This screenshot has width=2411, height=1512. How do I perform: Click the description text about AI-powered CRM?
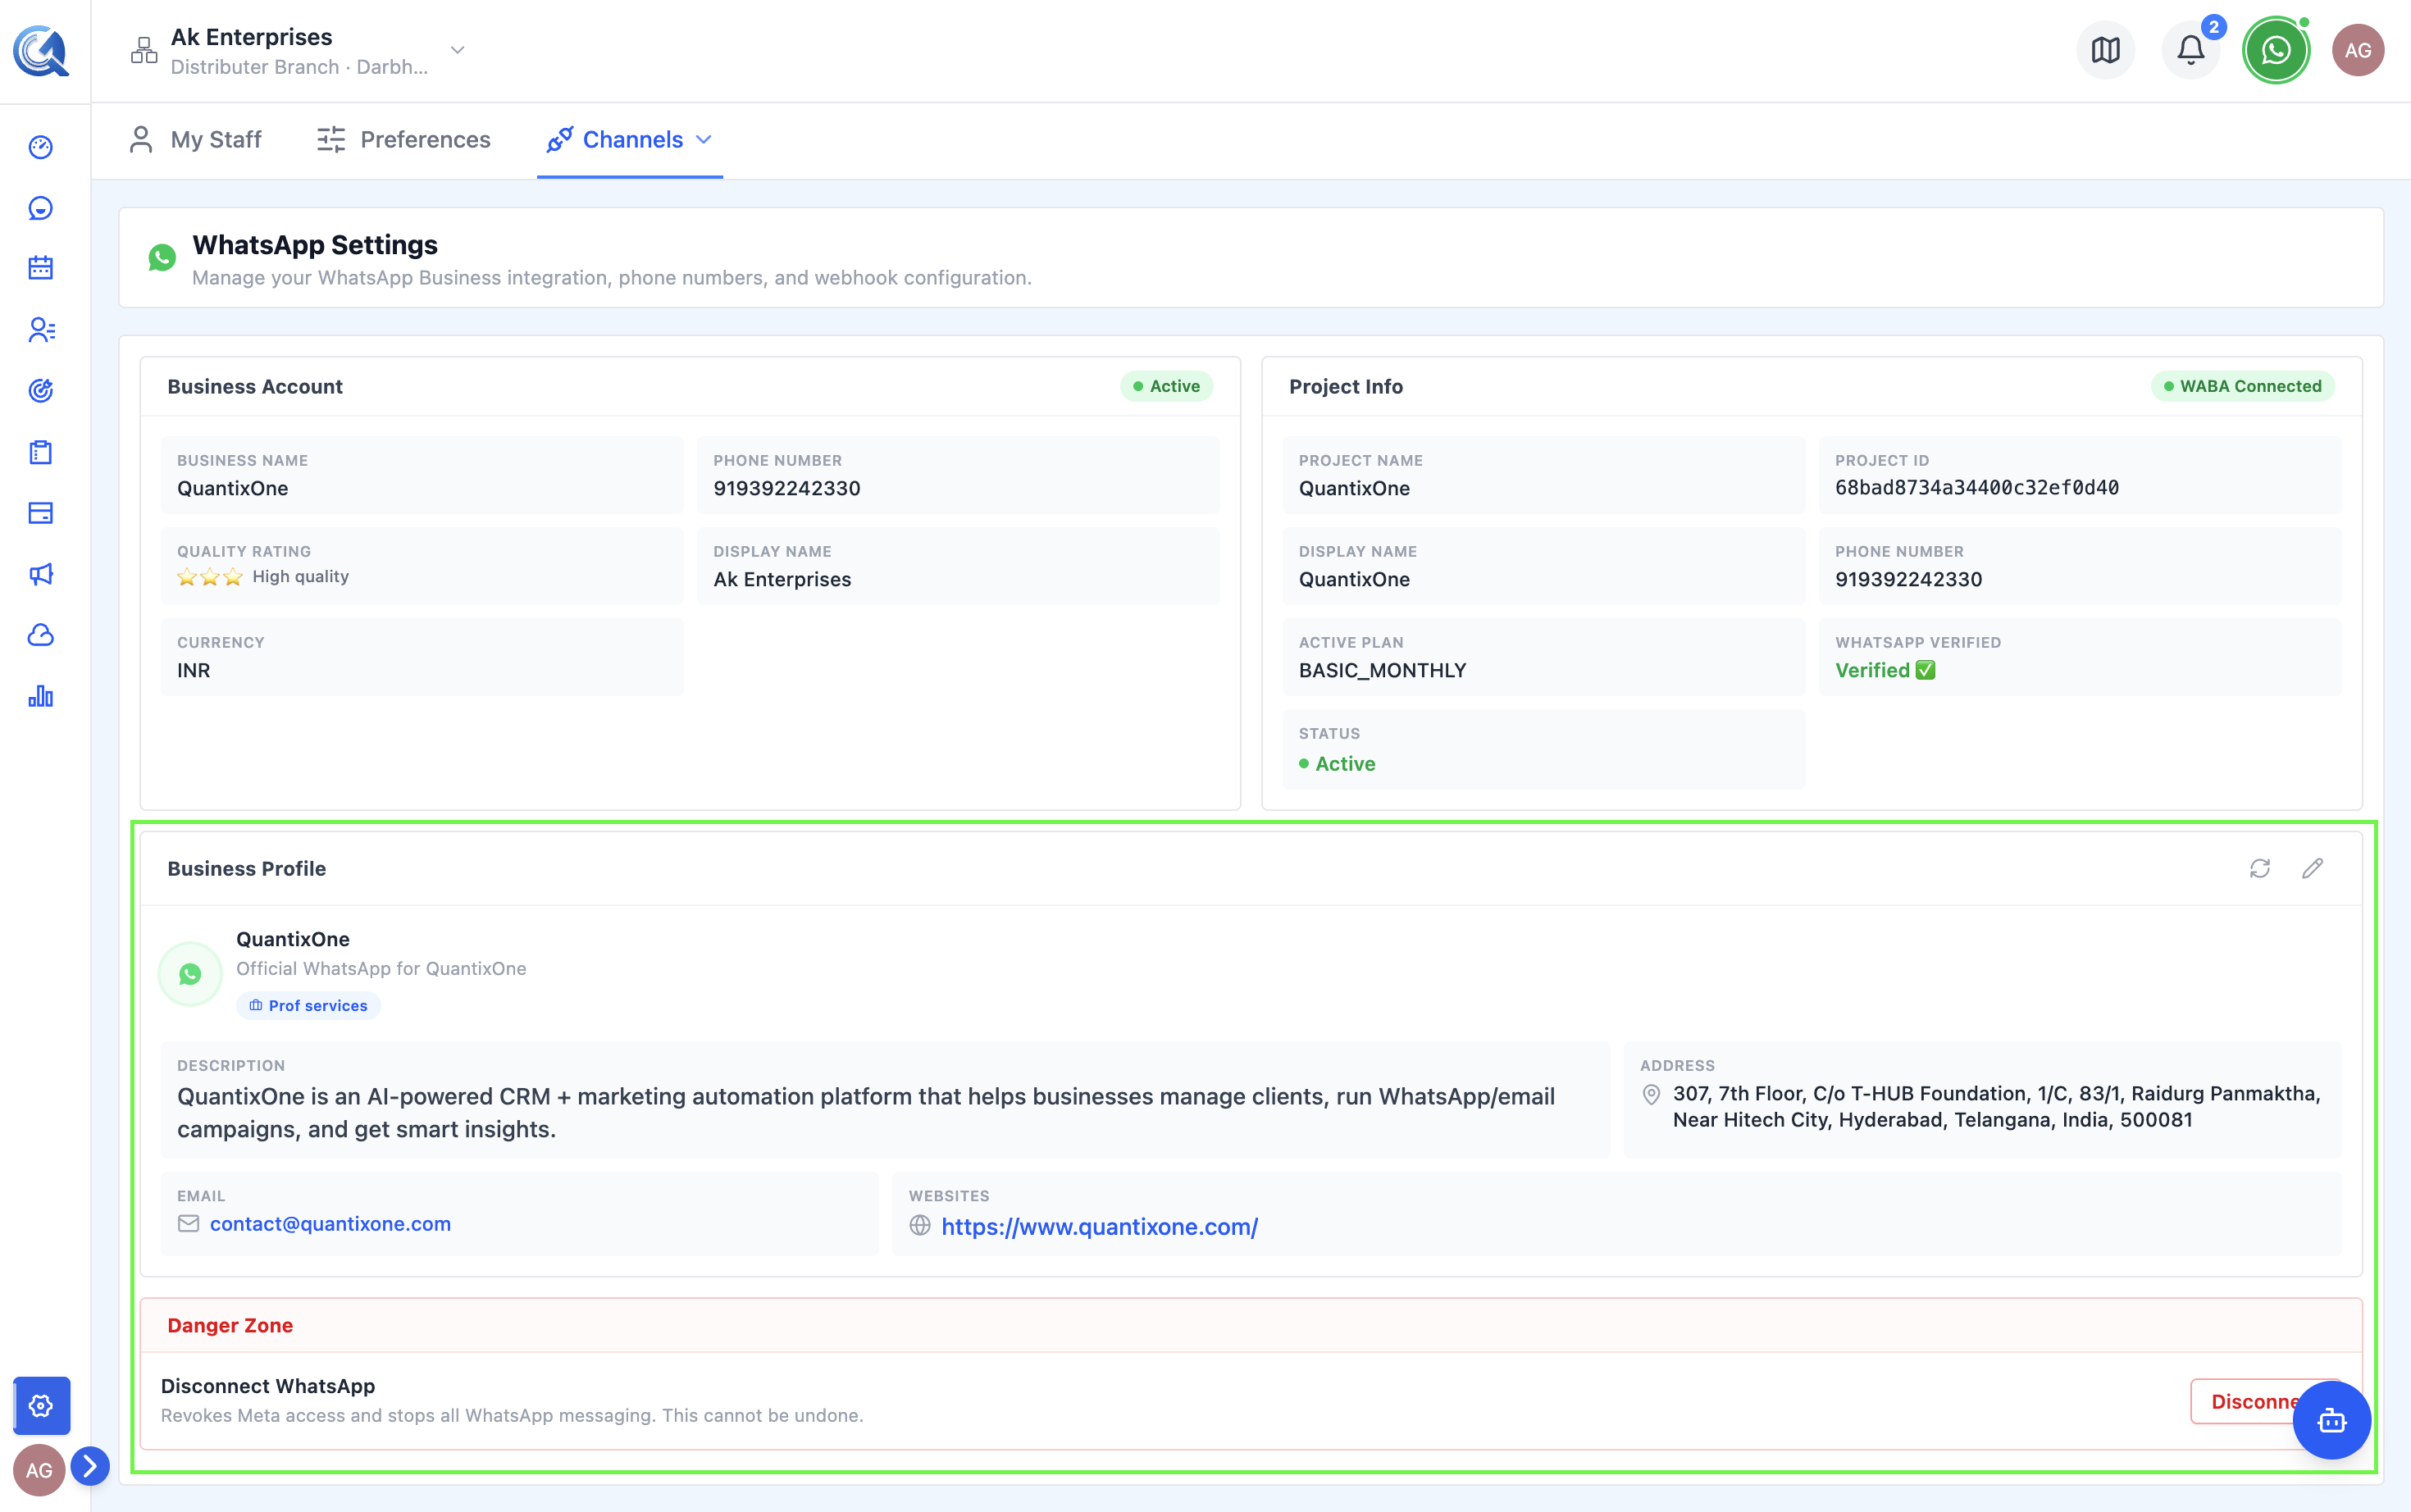point(866,1112)
